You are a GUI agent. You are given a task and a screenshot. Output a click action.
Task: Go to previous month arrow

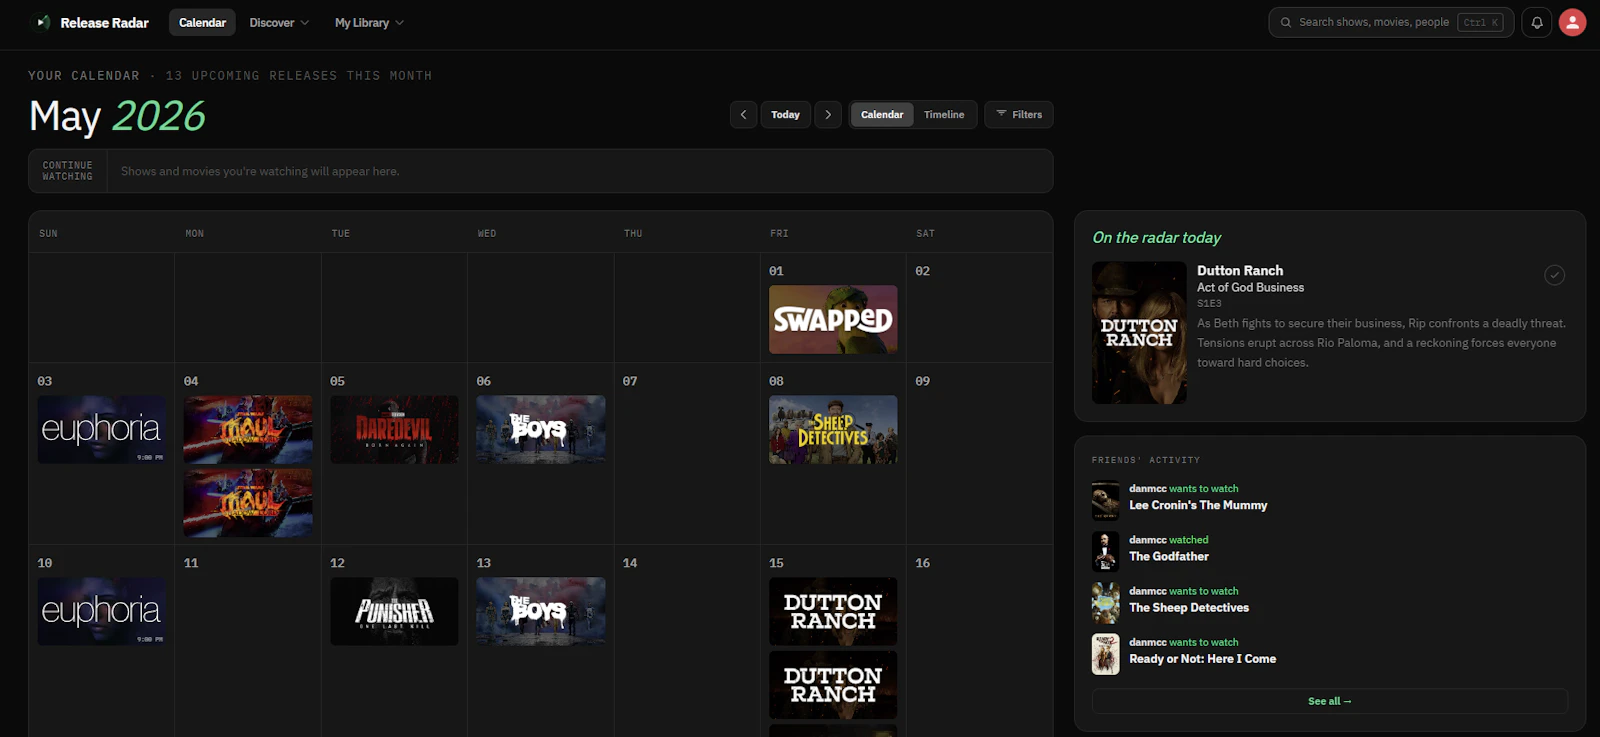coord(743,115)
